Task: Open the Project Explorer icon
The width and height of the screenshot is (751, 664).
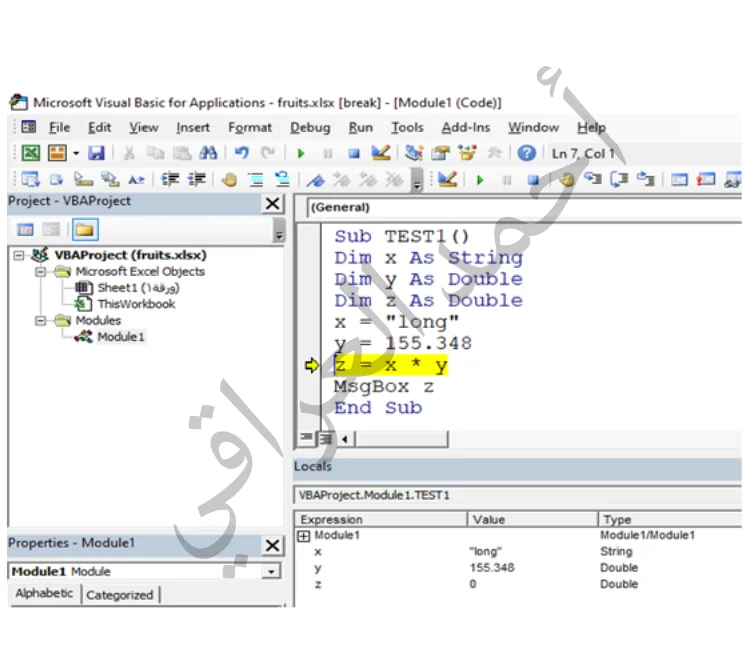Action: [x=414, y=153]
